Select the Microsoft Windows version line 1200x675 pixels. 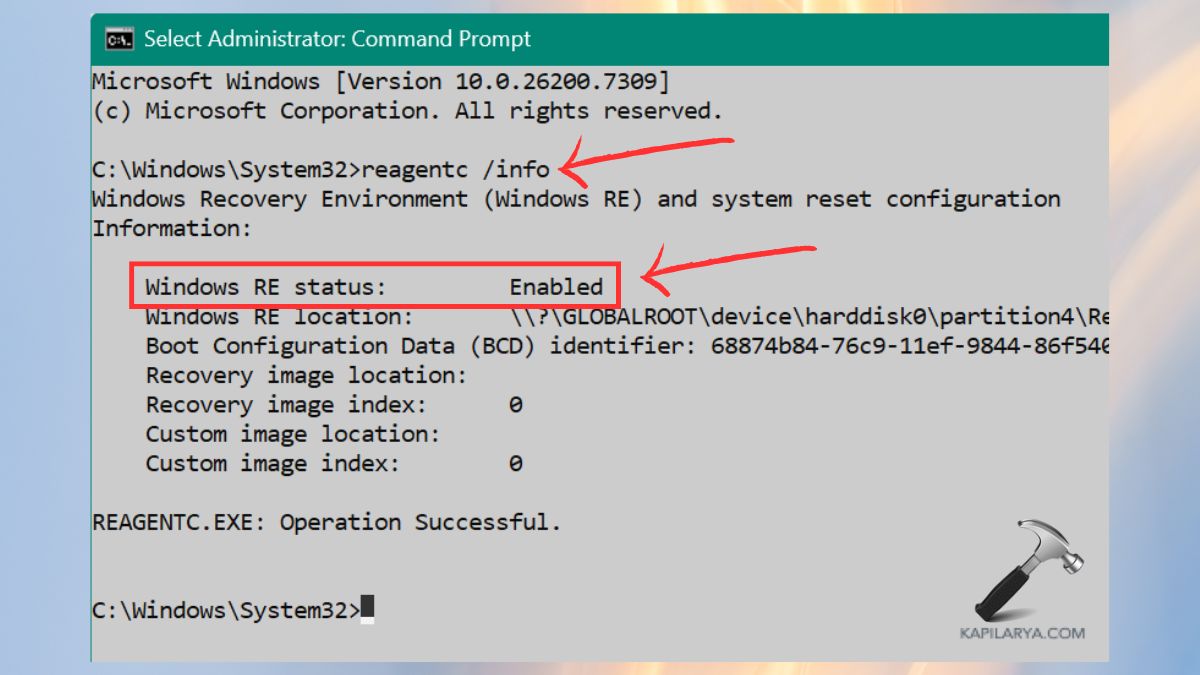coord(380,81)
